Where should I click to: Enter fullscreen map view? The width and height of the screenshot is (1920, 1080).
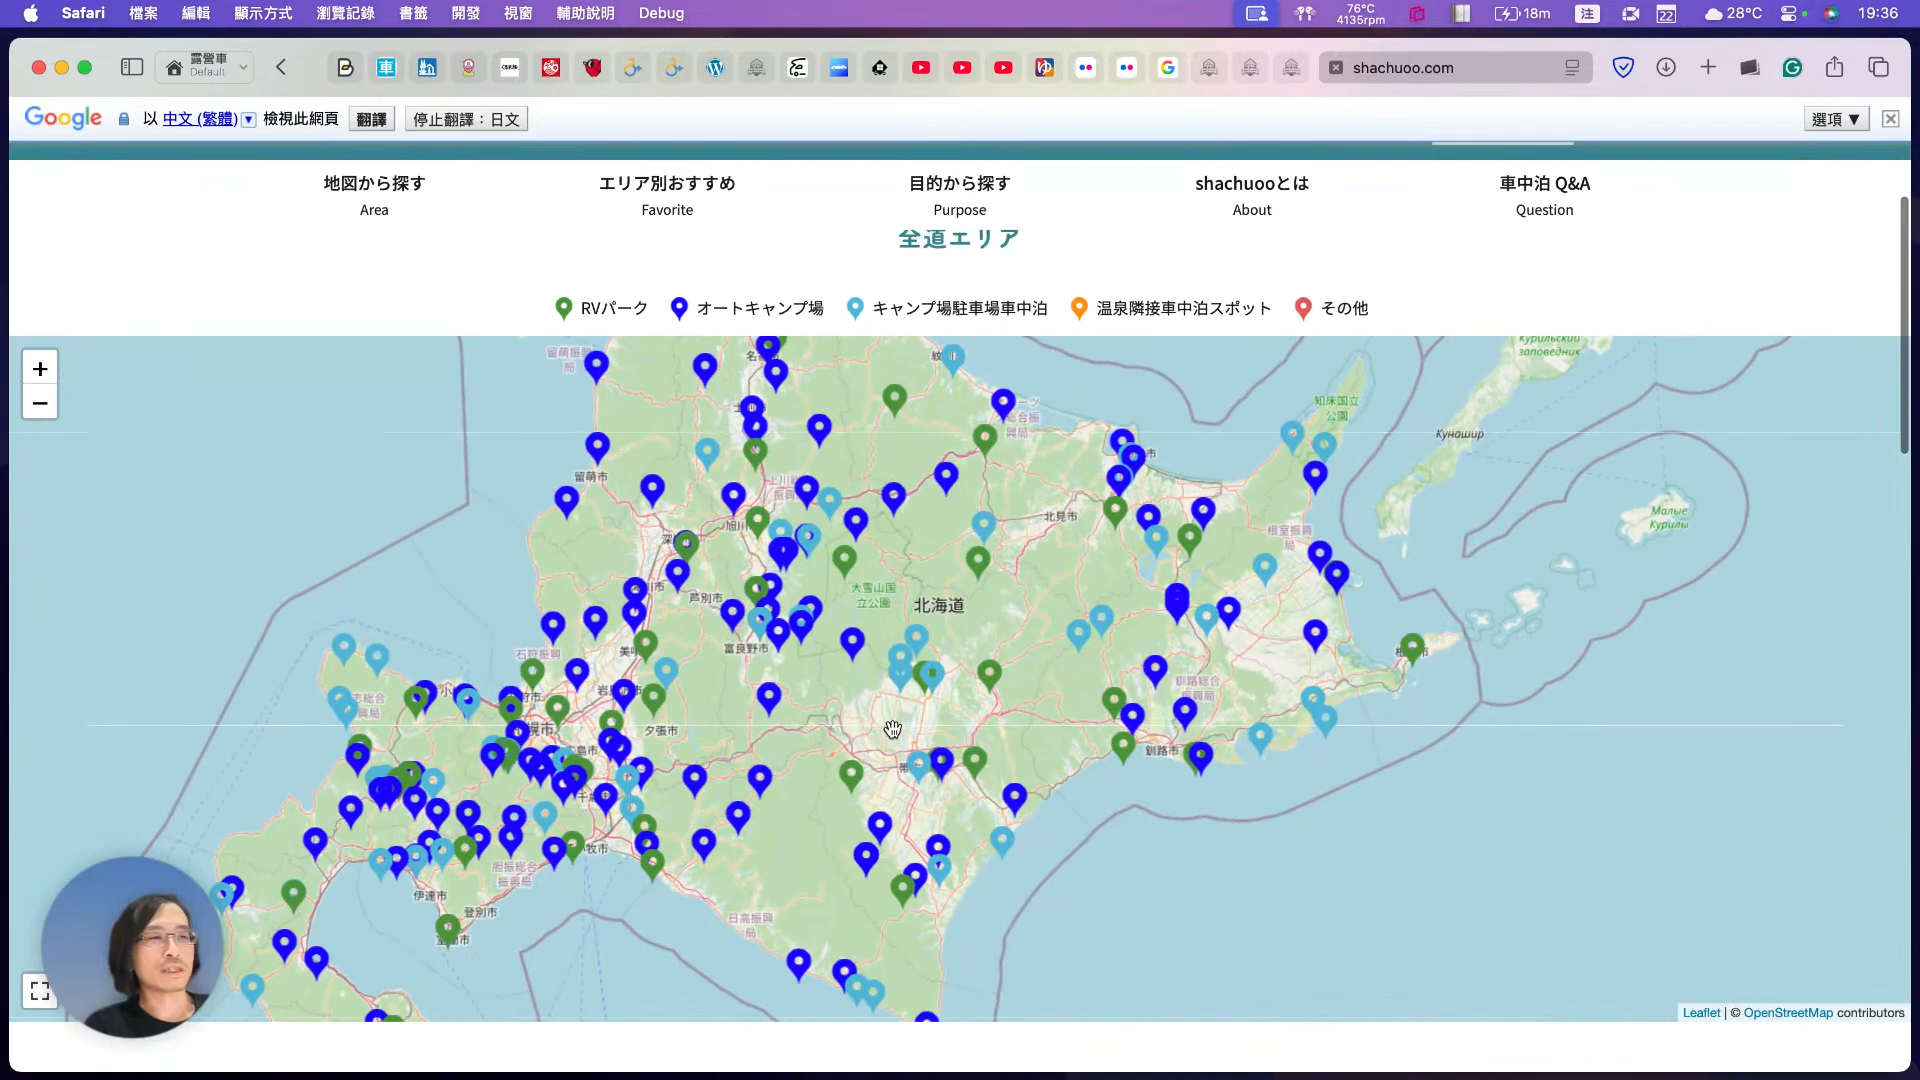(x=40, y=991)
